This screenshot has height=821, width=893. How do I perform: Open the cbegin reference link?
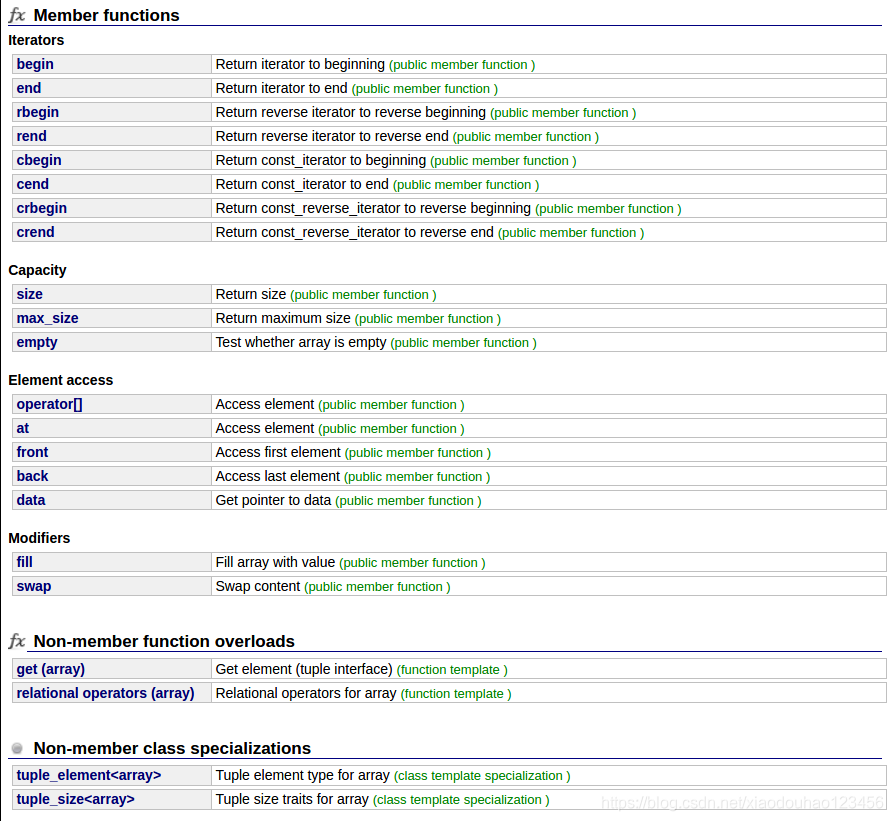coord(39,160)
